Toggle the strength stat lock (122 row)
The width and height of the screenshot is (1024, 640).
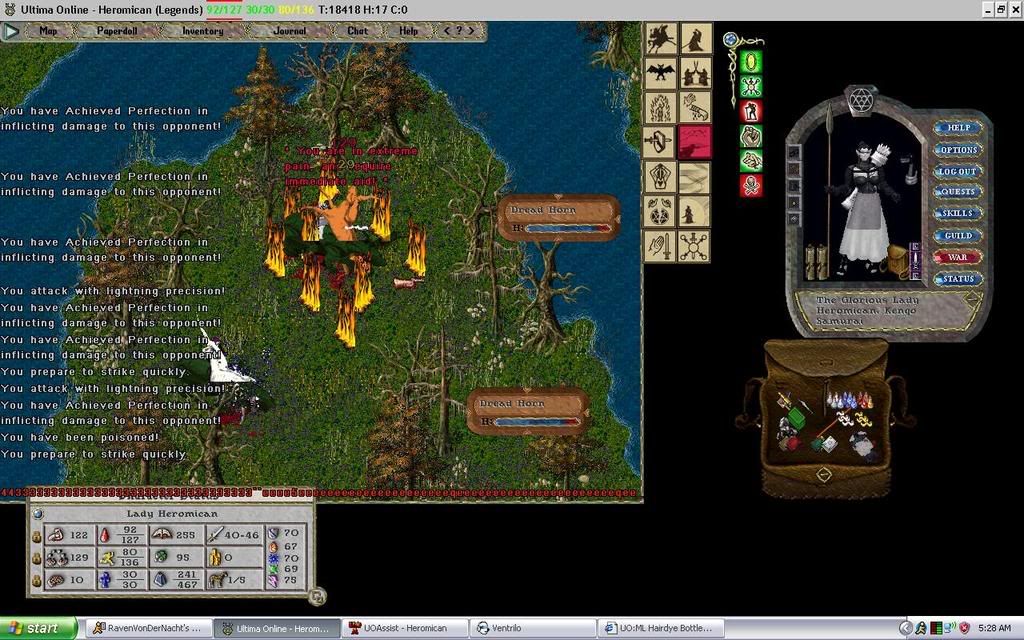(37, 536)
